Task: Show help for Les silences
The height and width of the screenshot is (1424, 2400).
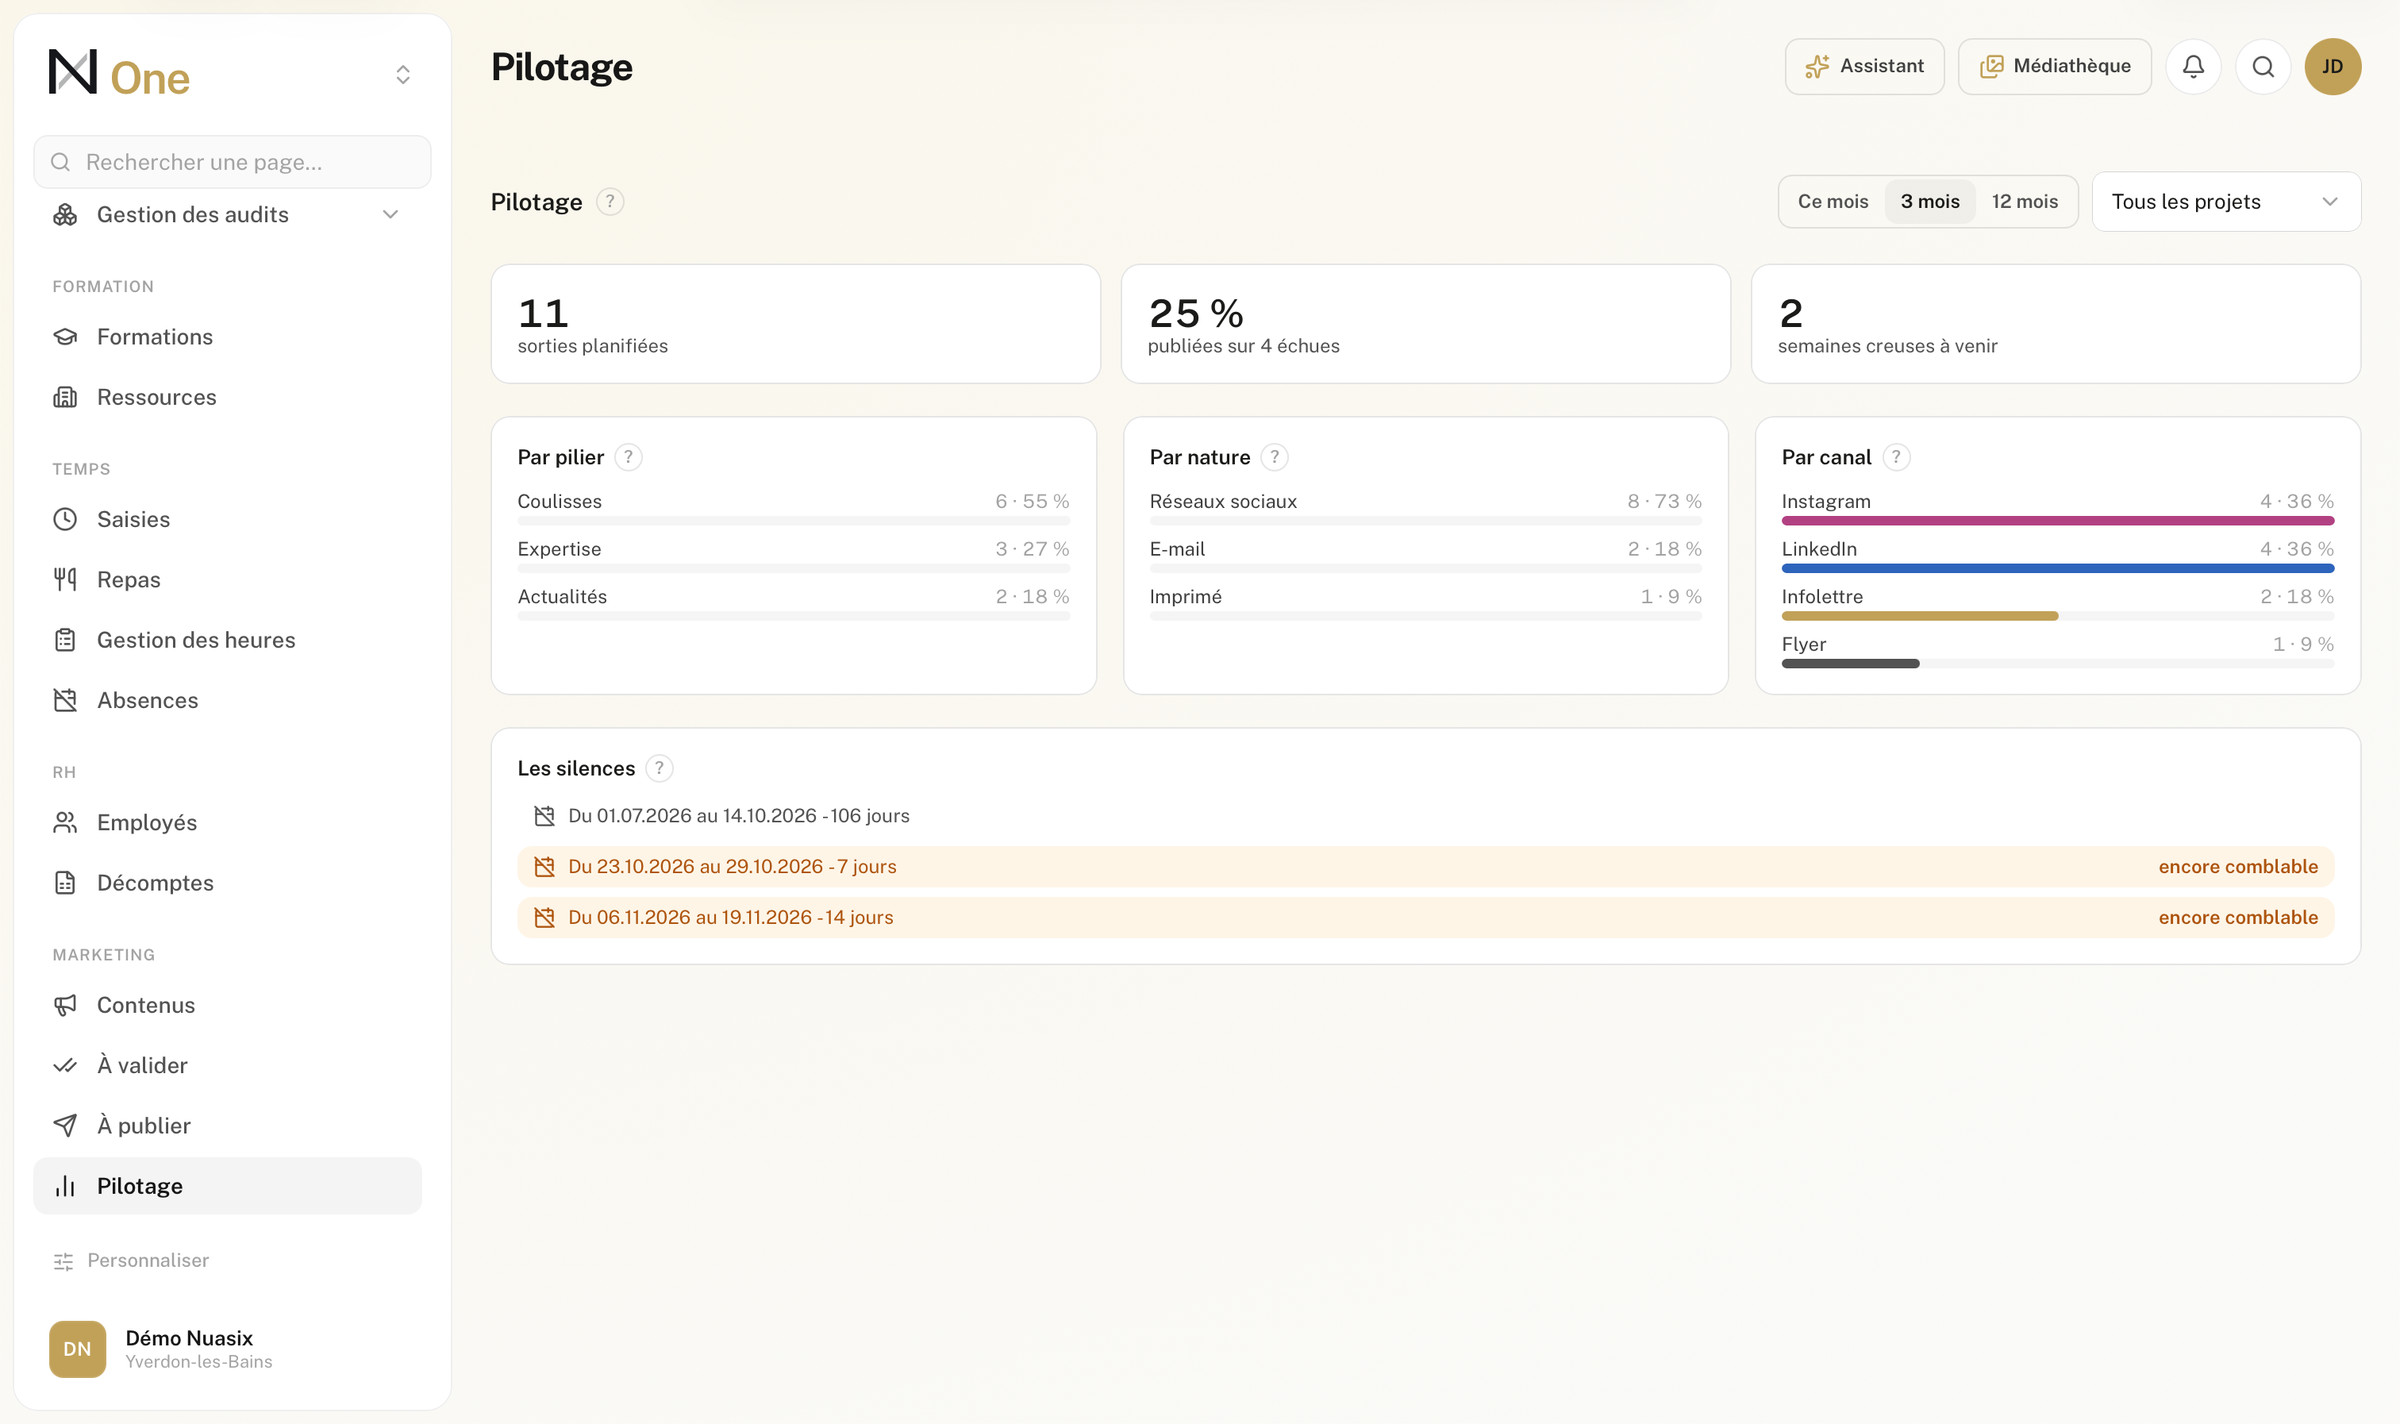Action: pos(659,768)
